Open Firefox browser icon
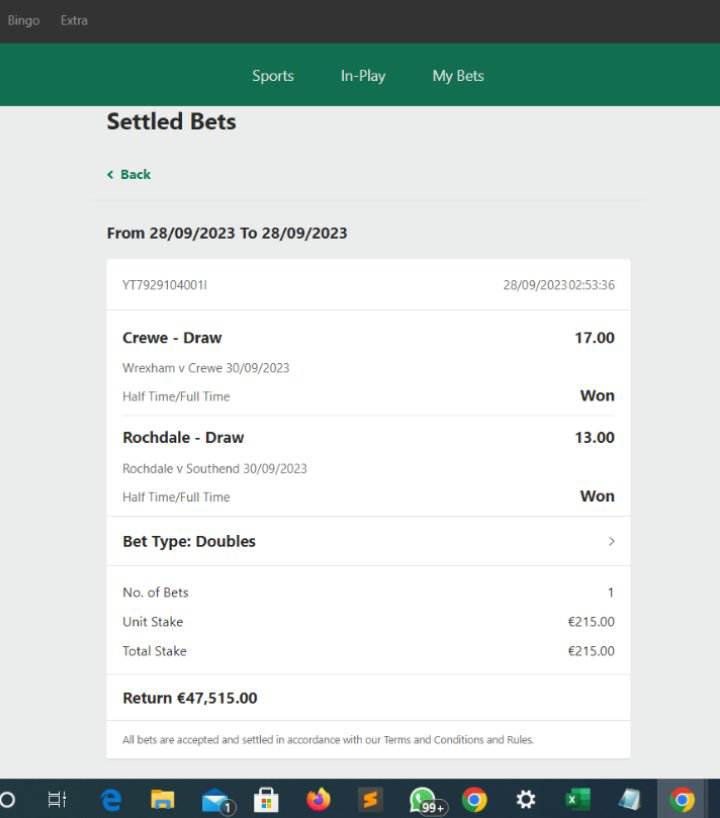This screenshot has width=720, height=818. pyautogui.click(x=318, y=799)
